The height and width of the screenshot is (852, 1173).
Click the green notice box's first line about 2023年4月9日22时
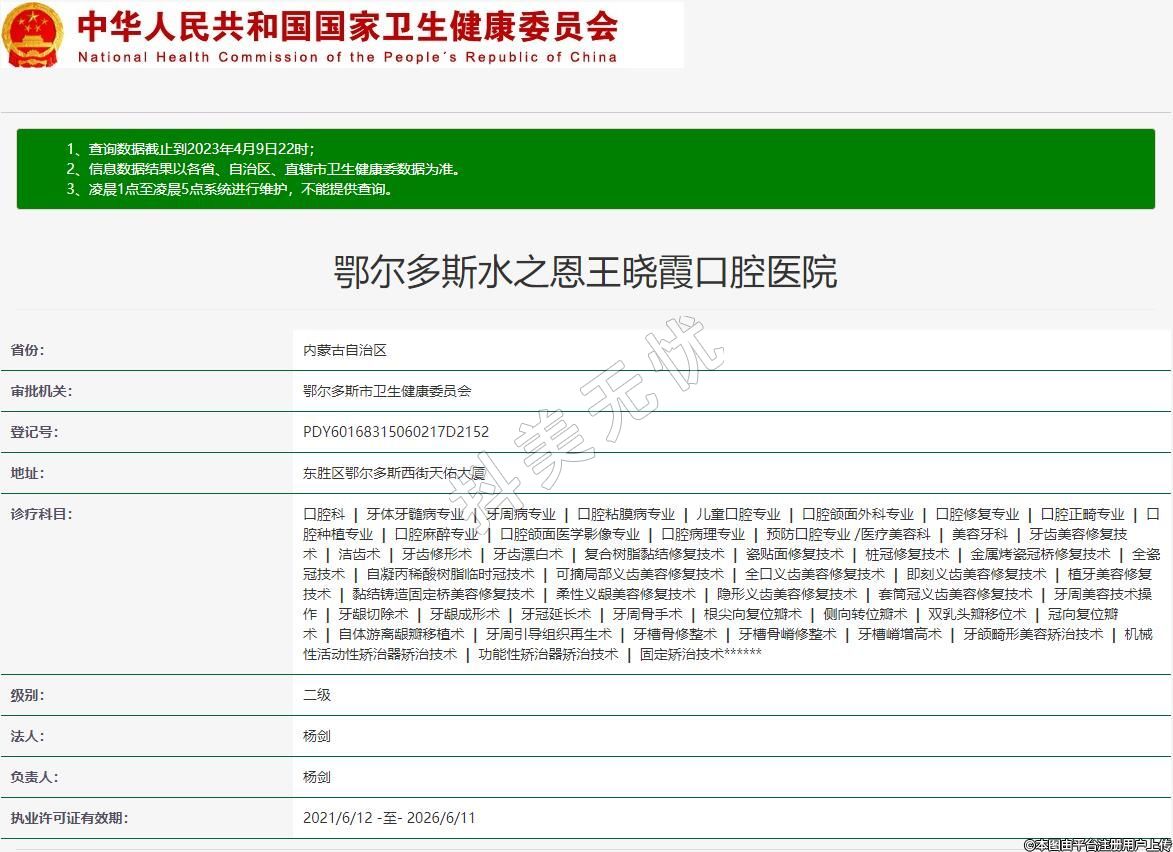pyautogui.click(x=190, y=149)
